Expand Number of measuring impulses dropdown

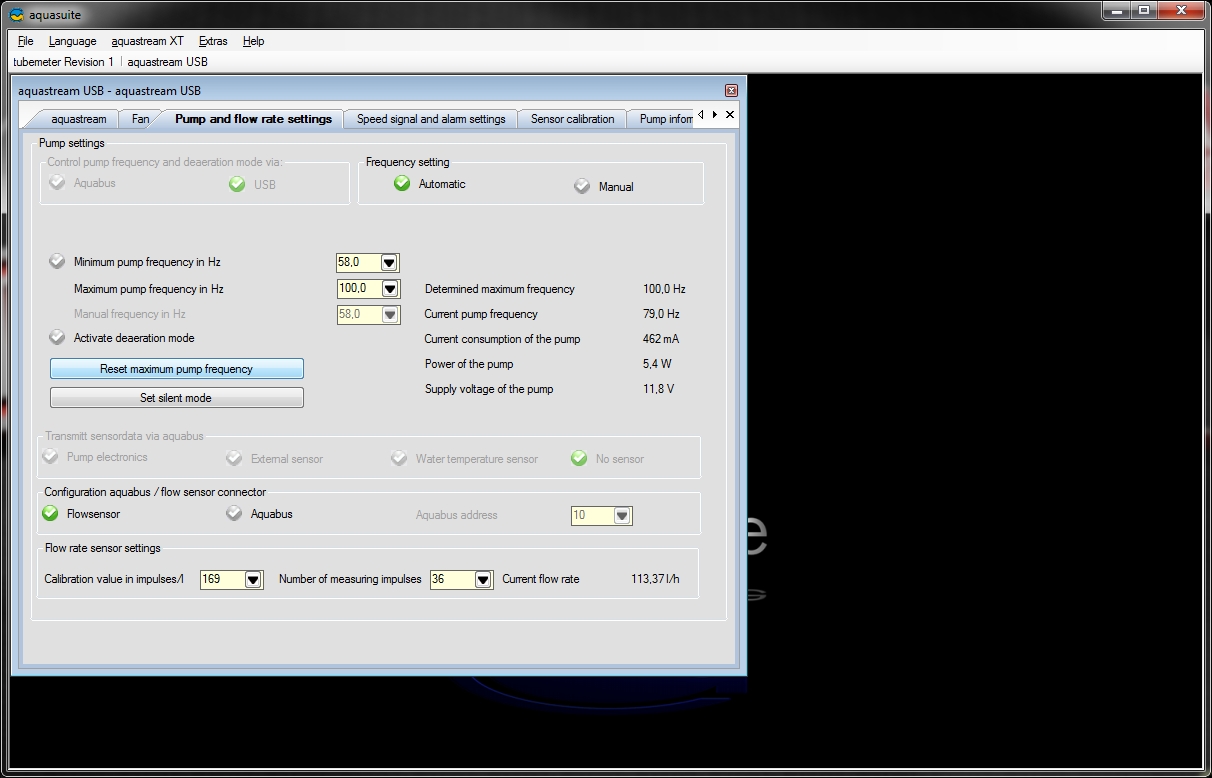[x=483, y=580]
